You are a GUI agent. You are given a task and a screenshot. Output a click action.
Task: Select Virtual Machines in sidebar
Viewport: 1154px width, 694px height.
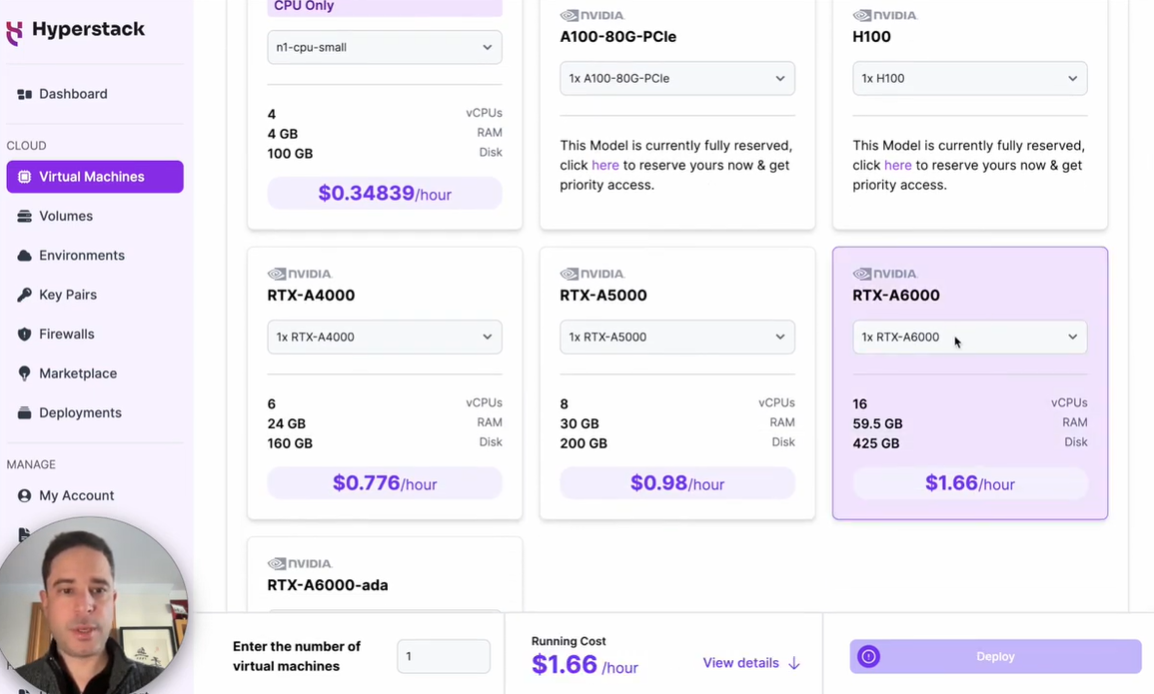[x=94, y=177]
